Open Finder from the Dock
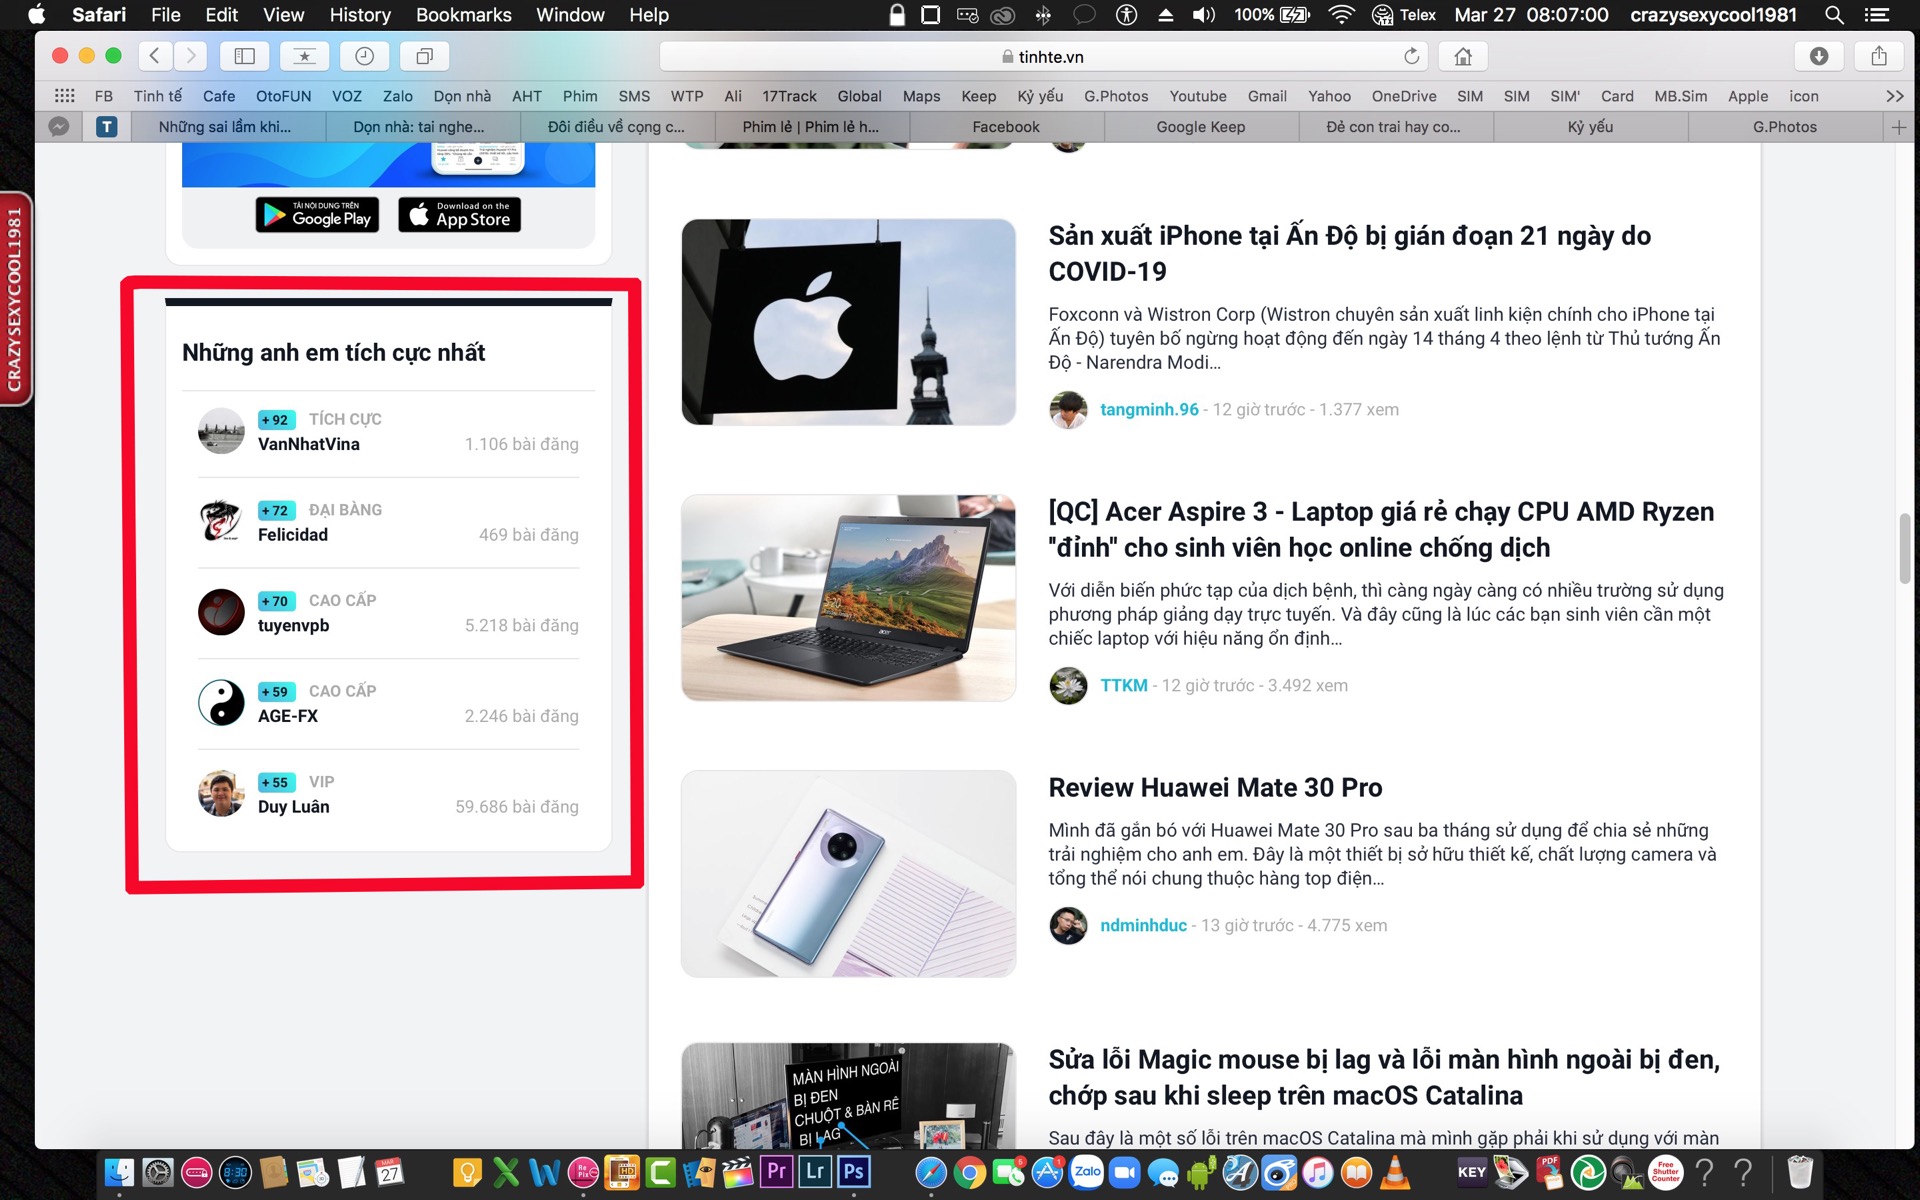The height and width of the screenshot is (1200, 1920). coord(119,1172)
